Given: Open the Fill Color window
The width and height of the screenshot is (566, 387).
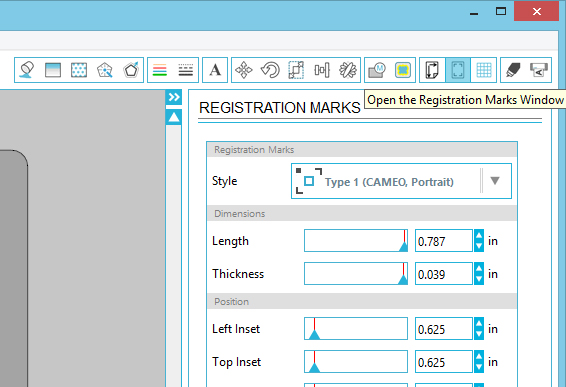Looking at the screenshot, I should click(27, 70).
